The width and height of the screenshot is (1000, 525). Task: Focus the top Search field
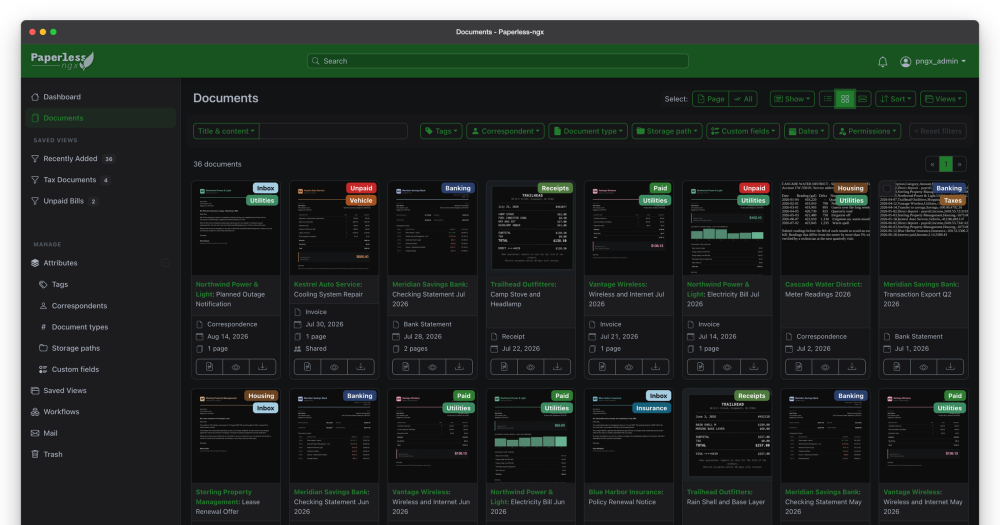click(497, 61)
